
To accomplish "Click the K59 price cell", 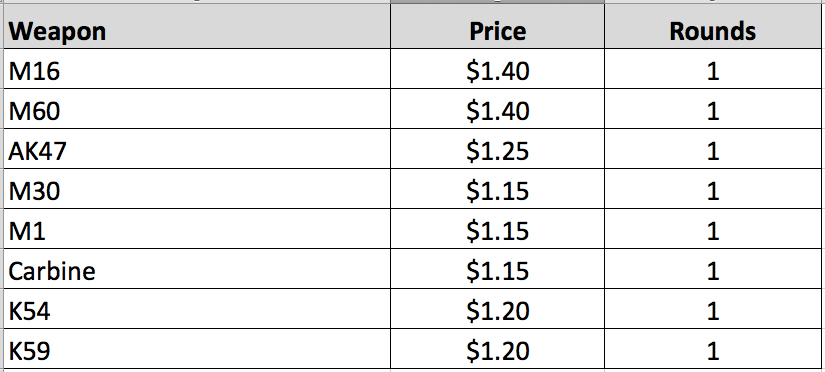I will point(497,349).
